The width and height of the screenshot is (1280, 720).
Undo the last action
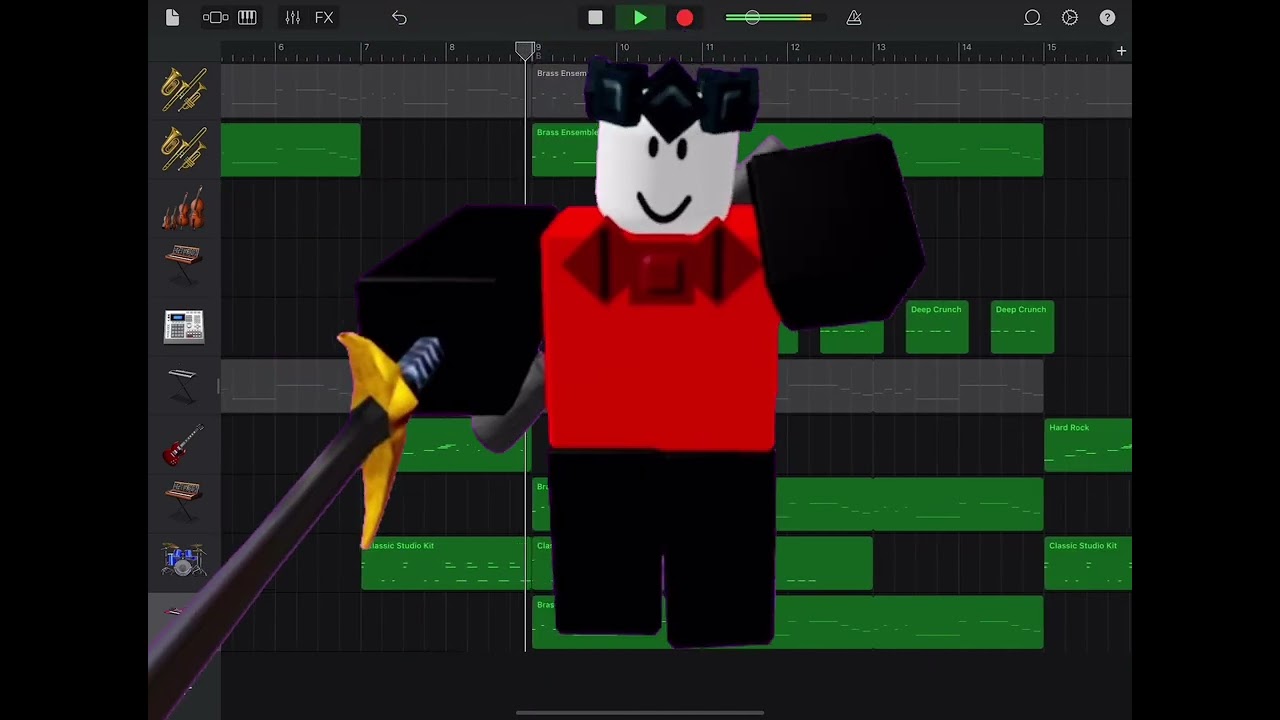click(x=399, y=18)
